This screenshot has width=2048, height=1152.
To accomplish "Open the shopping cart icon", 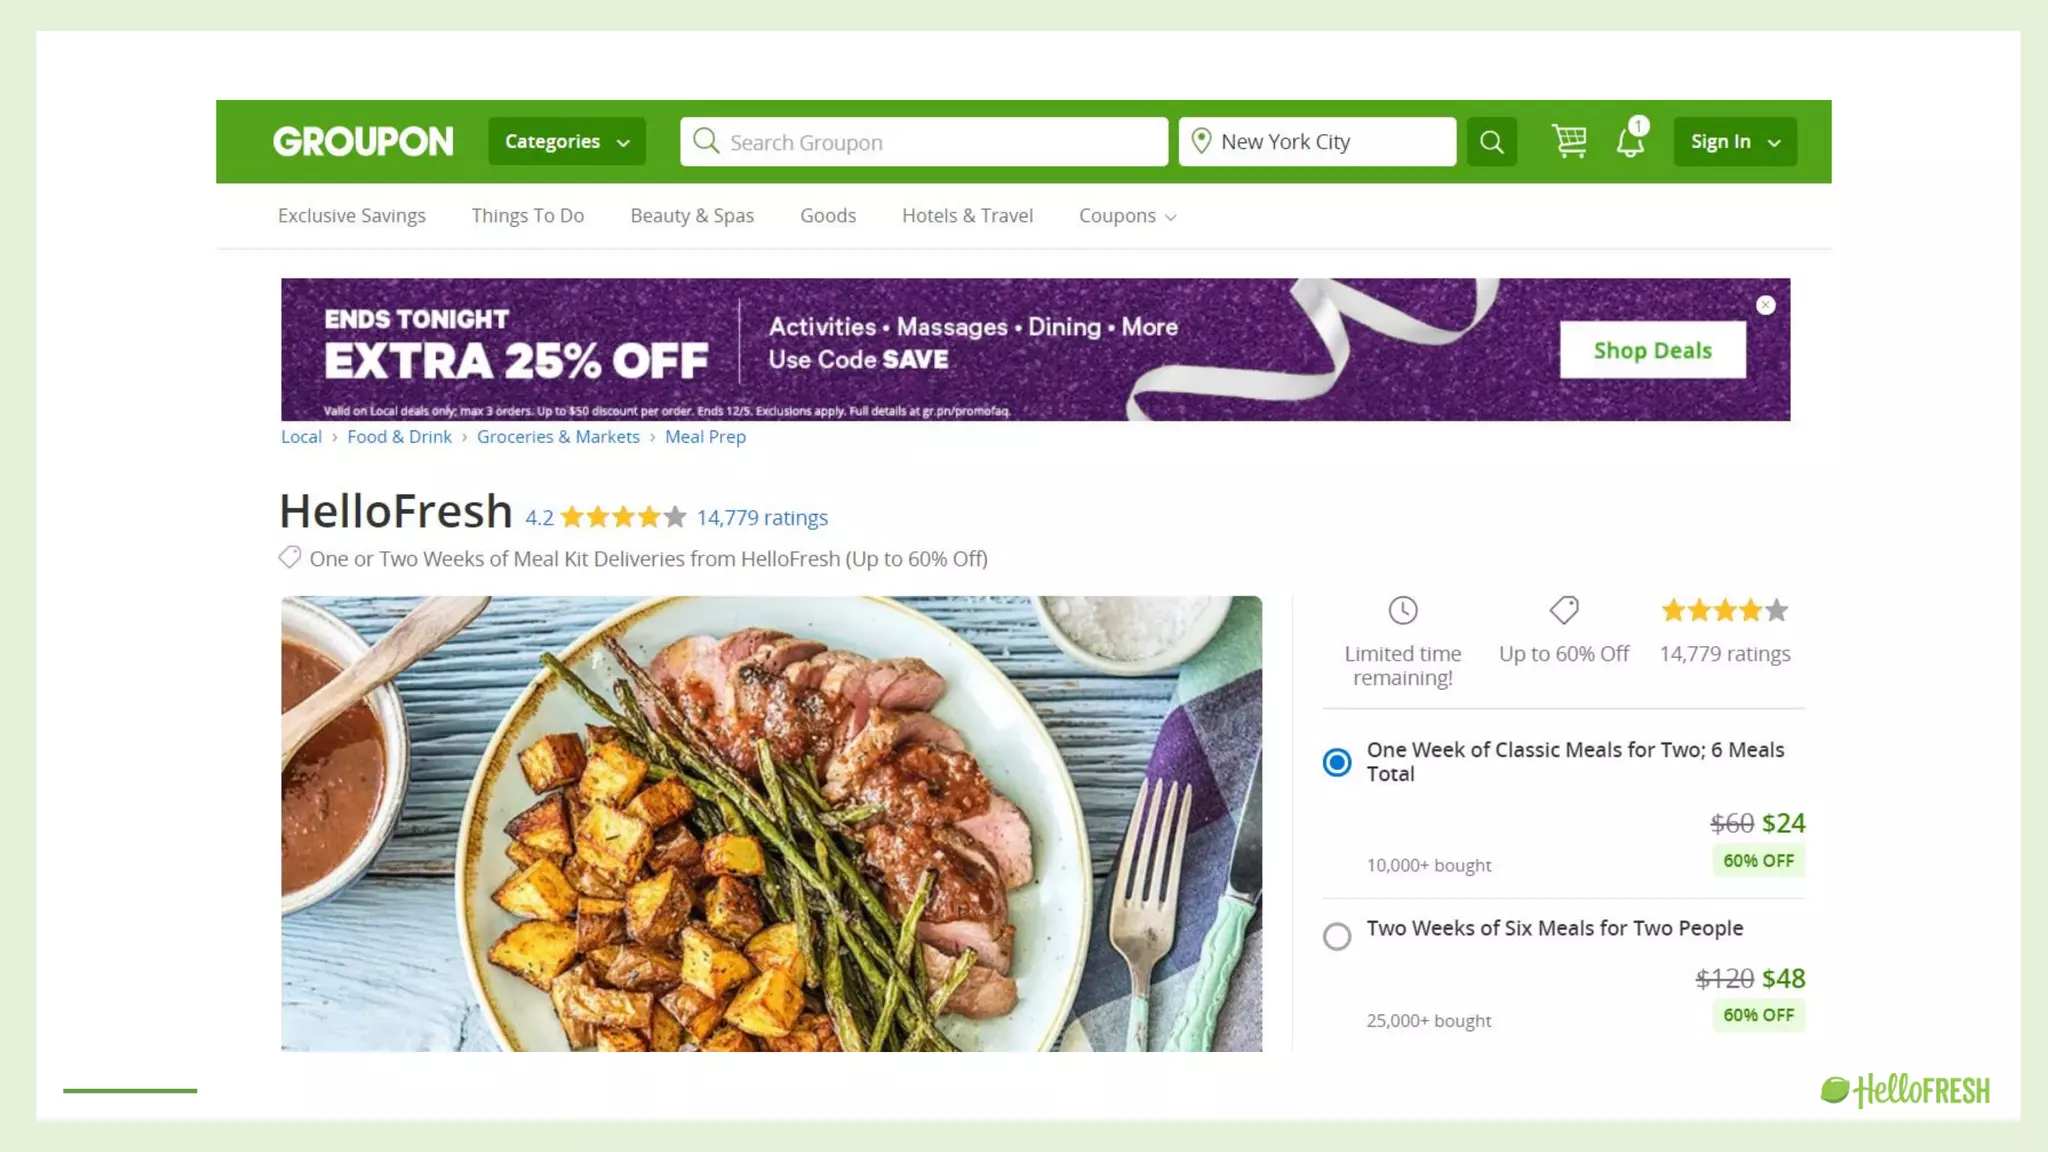I will pyautogui.click(x=1569, y=141).
